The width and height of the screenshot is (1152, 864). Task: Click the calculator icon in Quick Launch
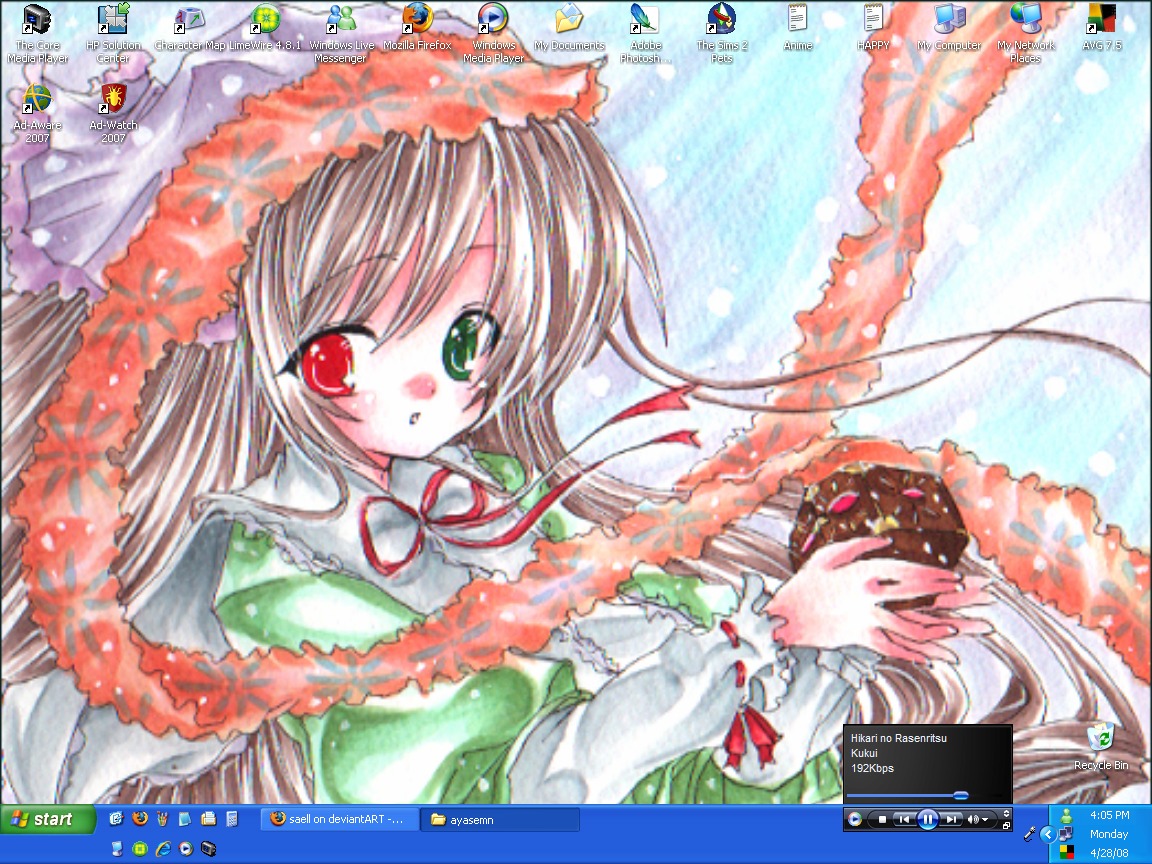pyautogui.click(x=231, y=818)
